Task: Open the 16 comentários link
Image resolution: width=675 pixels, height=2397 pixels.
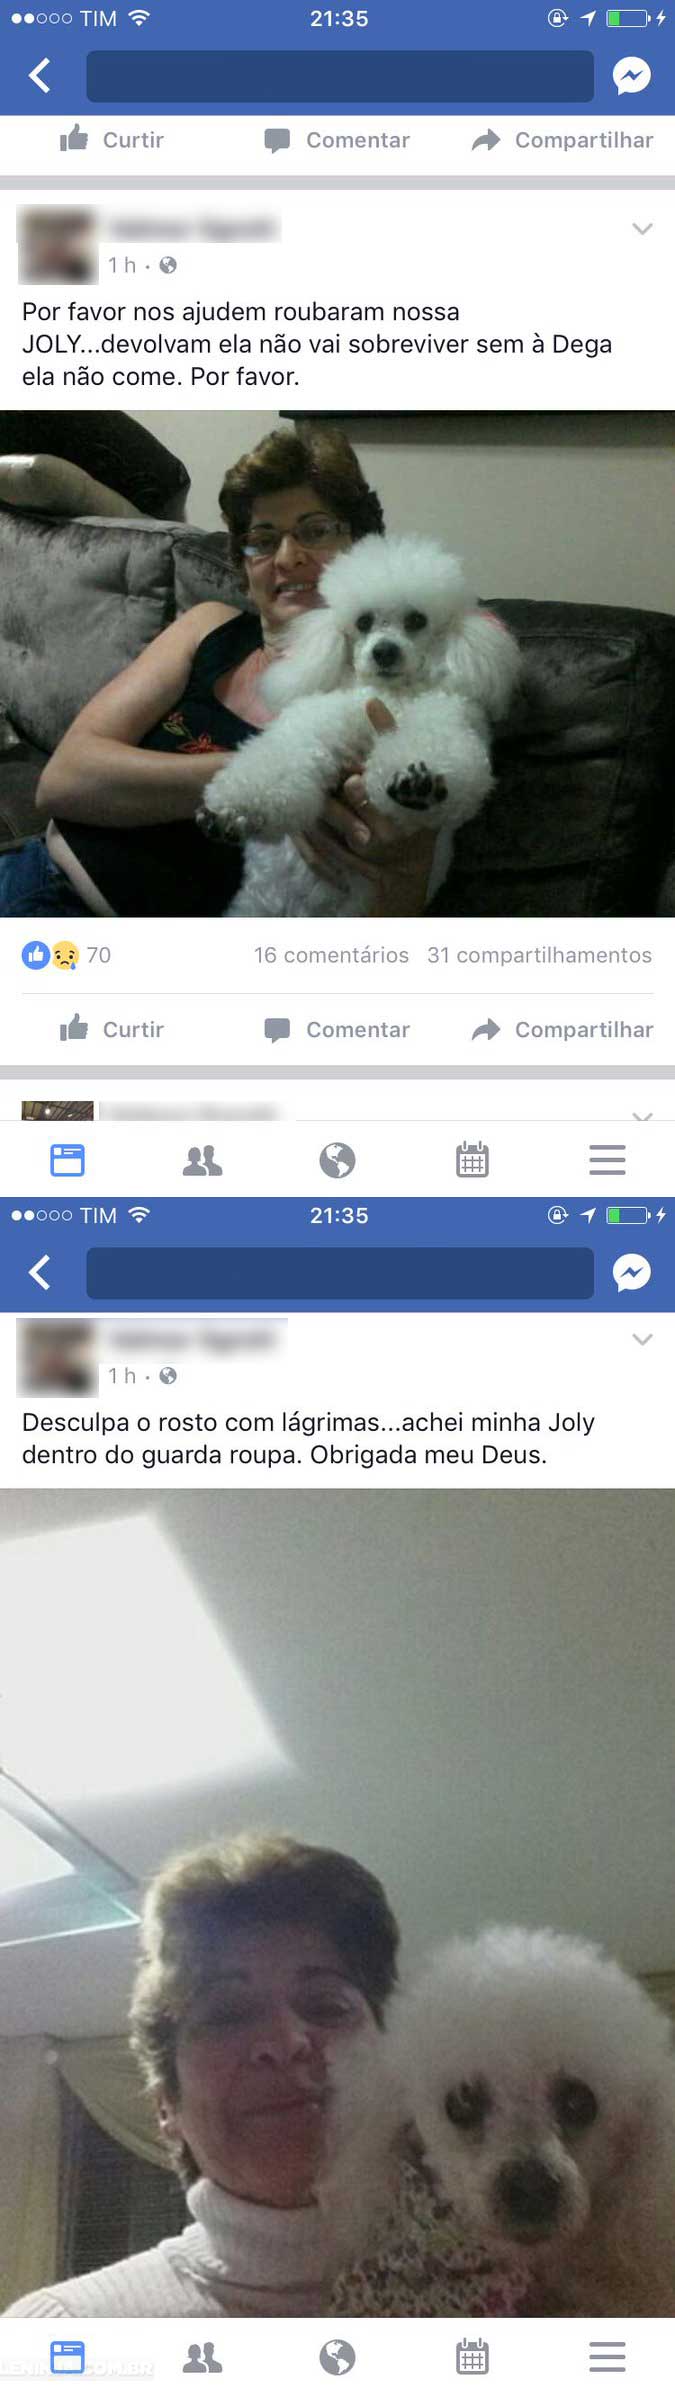Action: pyautogui.click(x=331, y=955)
